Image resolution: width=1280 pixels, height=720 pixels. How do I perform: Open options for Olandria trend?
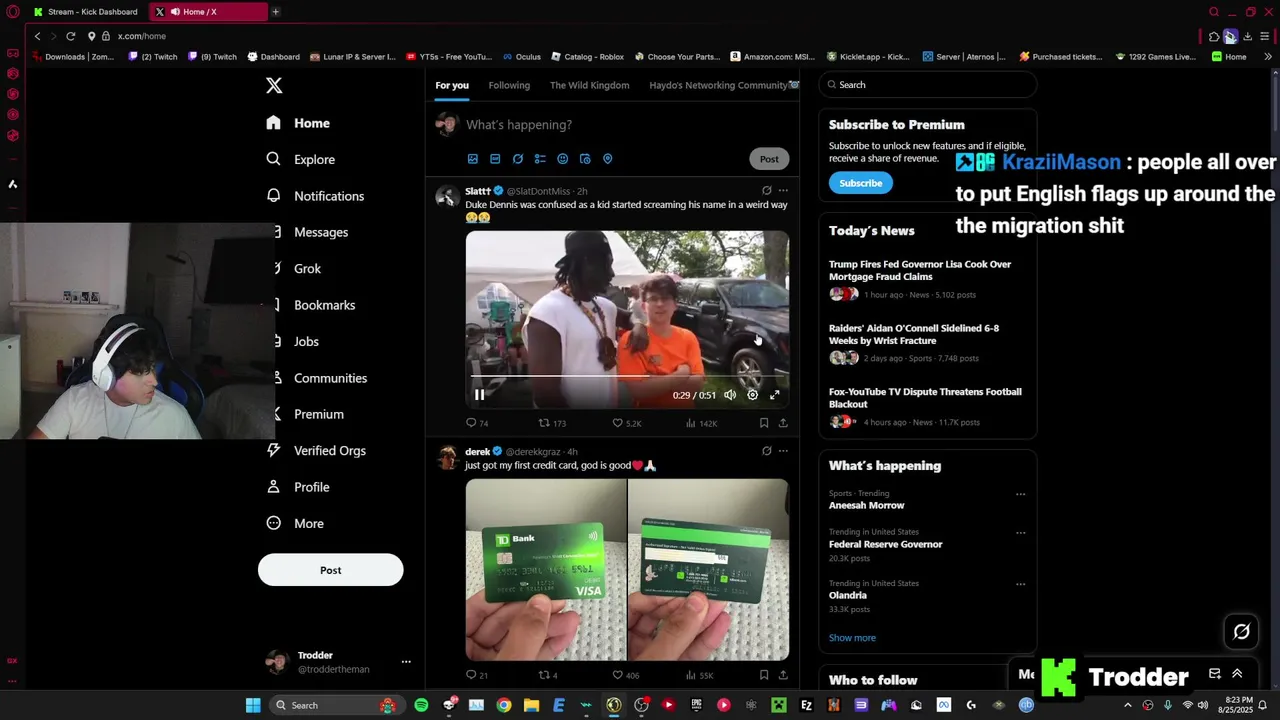(x=1020, y=584)
